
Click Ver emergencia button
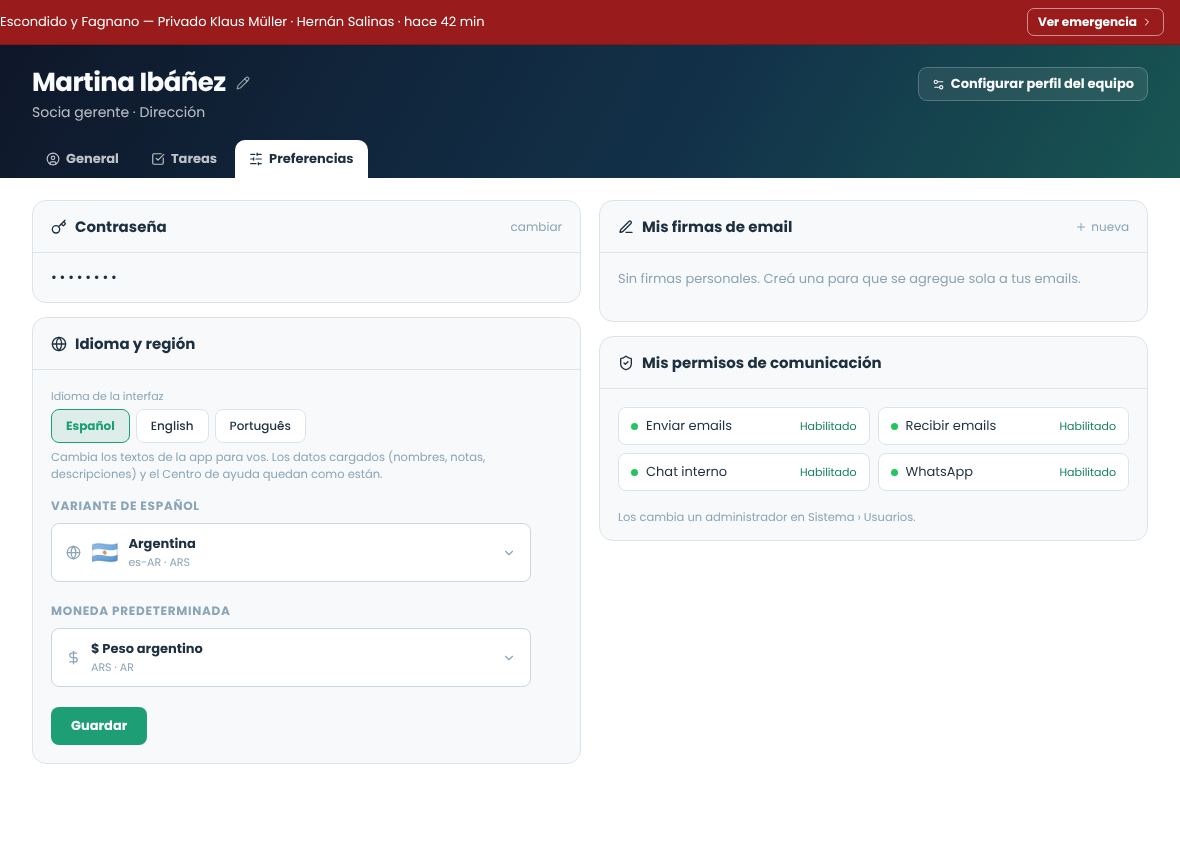coord(1095,22)
